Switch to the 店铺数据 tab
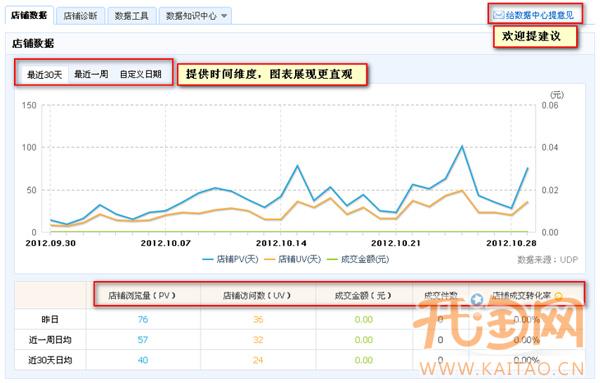This screenshot has width=600, height=383. pyautogui.click(x=29, y=15)
